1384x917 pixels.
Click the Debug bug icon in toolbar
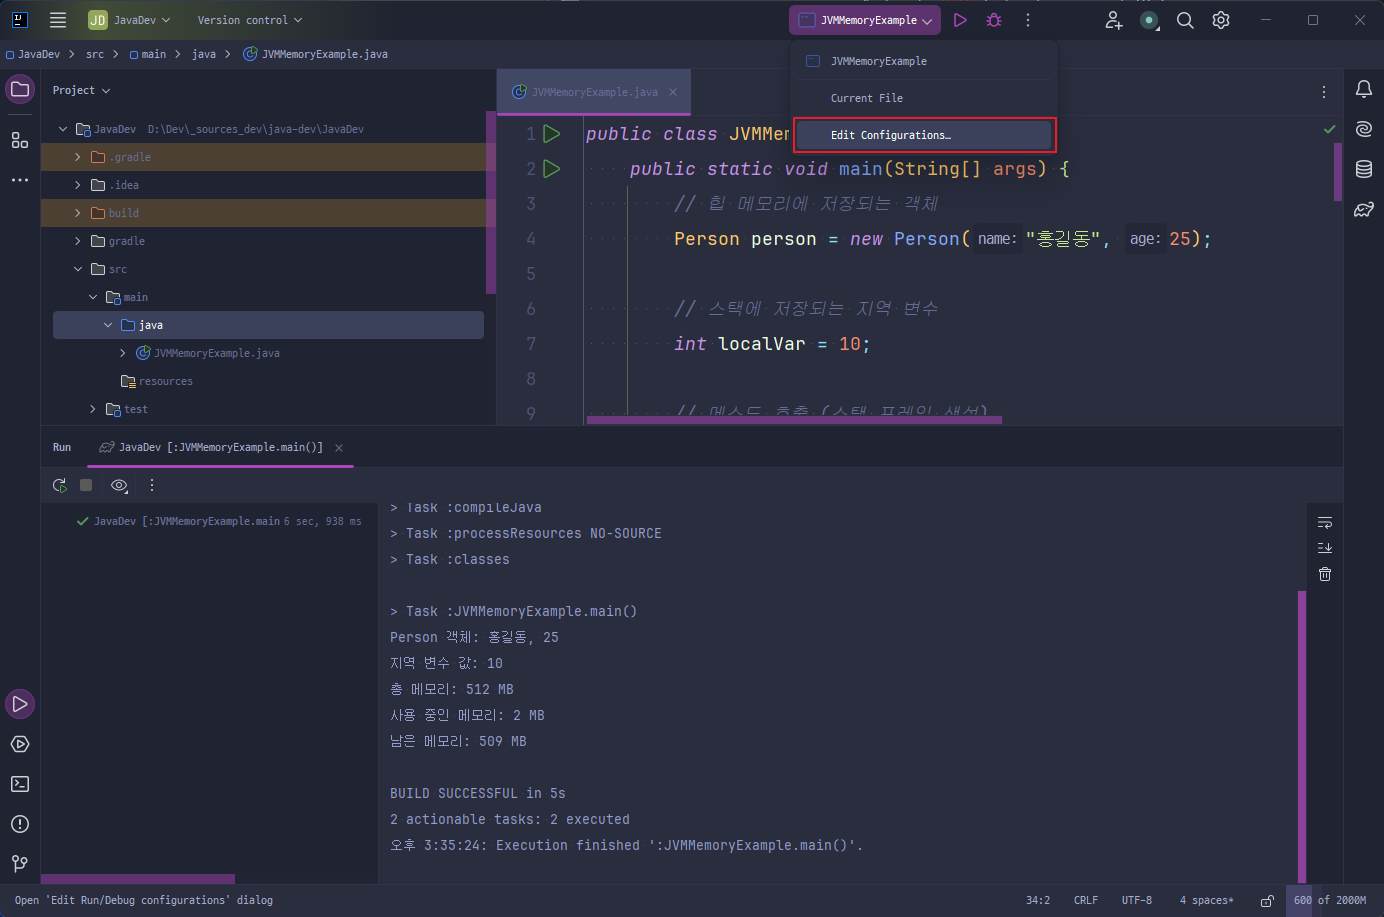click(993, 20)
